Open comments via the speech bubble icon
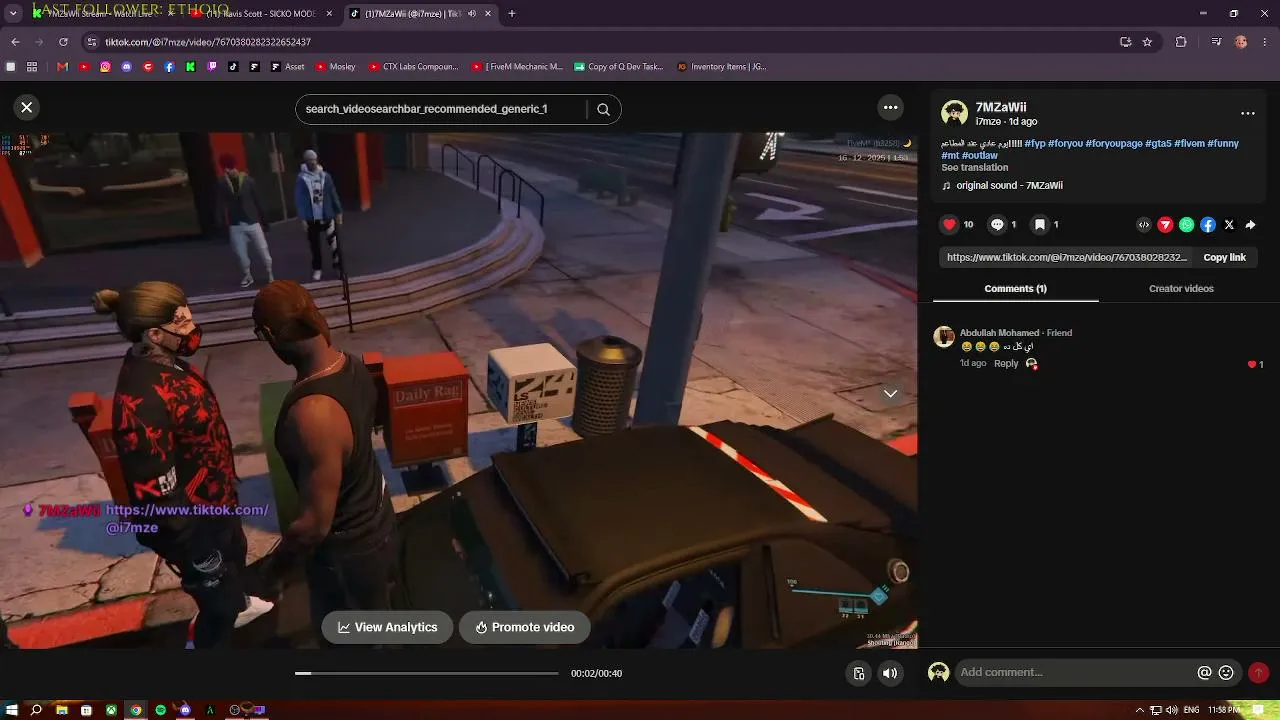The image size is (1280, 720). (997, 225)
